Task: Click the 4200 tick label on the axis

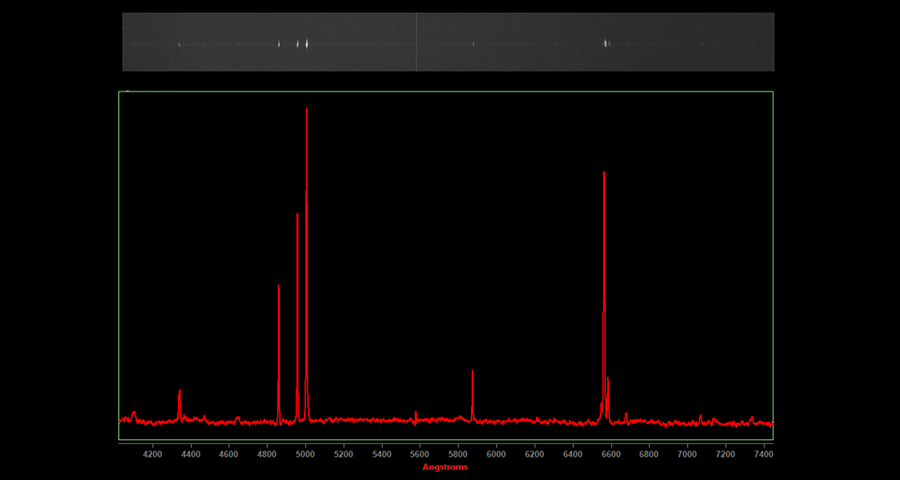Action: click(x=152, y=453)
